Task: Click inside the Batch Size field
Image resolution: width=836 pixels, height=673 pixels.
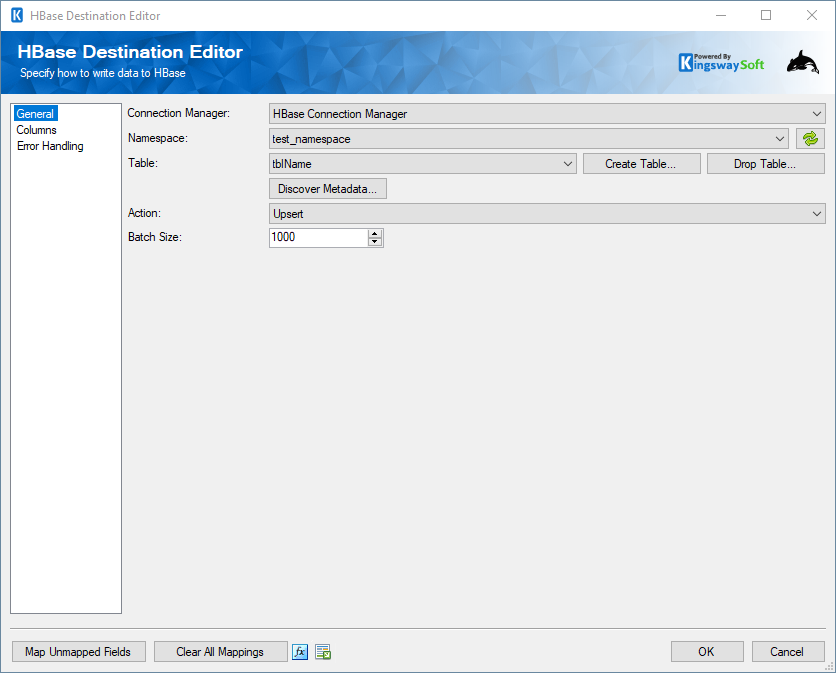Action: (315, 237)
